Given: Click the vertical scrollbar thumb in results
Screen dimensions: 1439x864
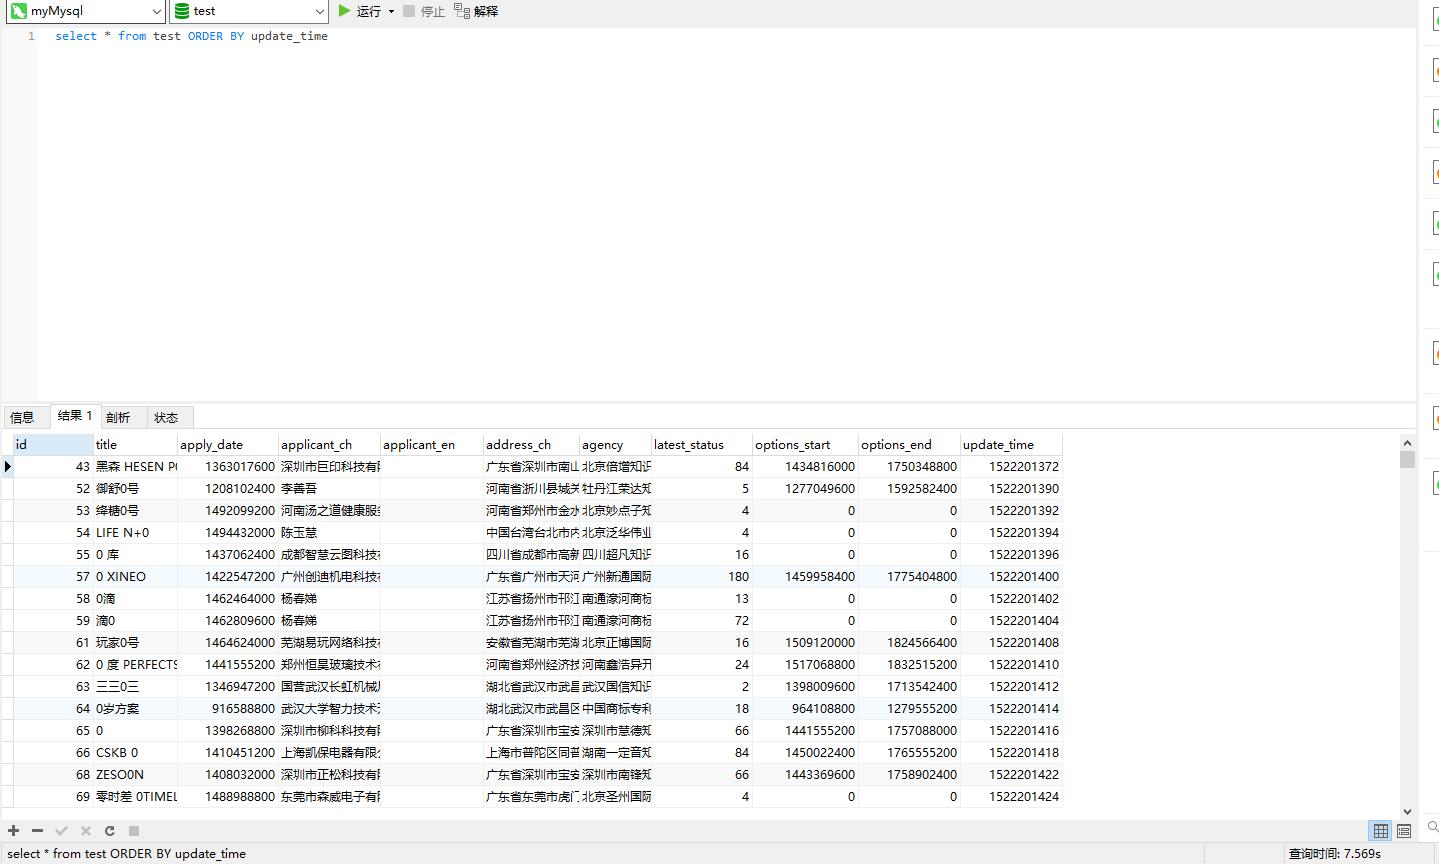Looking at the screenshot, I should pyautogui.click(x=1407, y=459).
